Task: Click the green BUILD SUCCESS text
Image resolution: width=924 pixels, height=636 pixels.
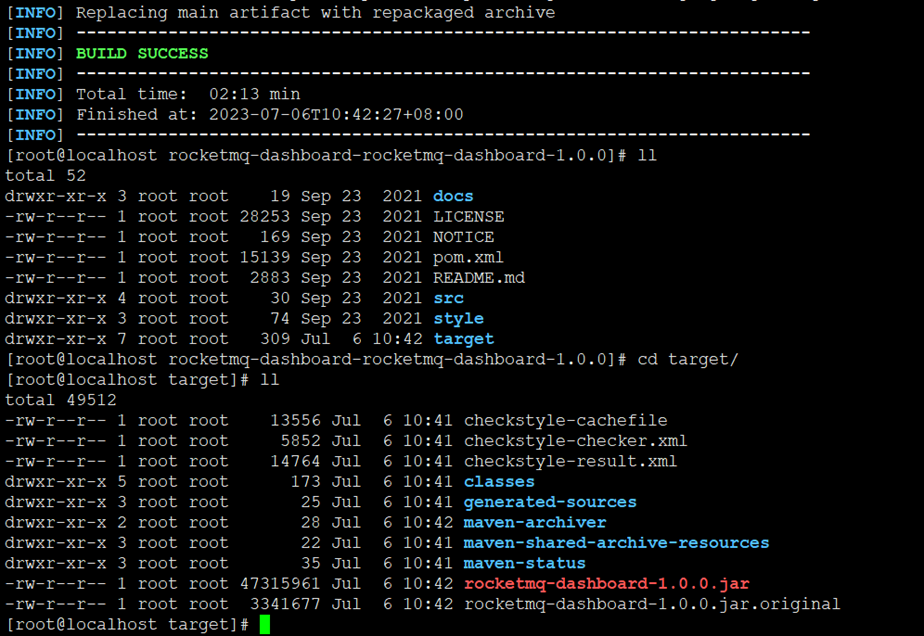Action: coord(142,54)
